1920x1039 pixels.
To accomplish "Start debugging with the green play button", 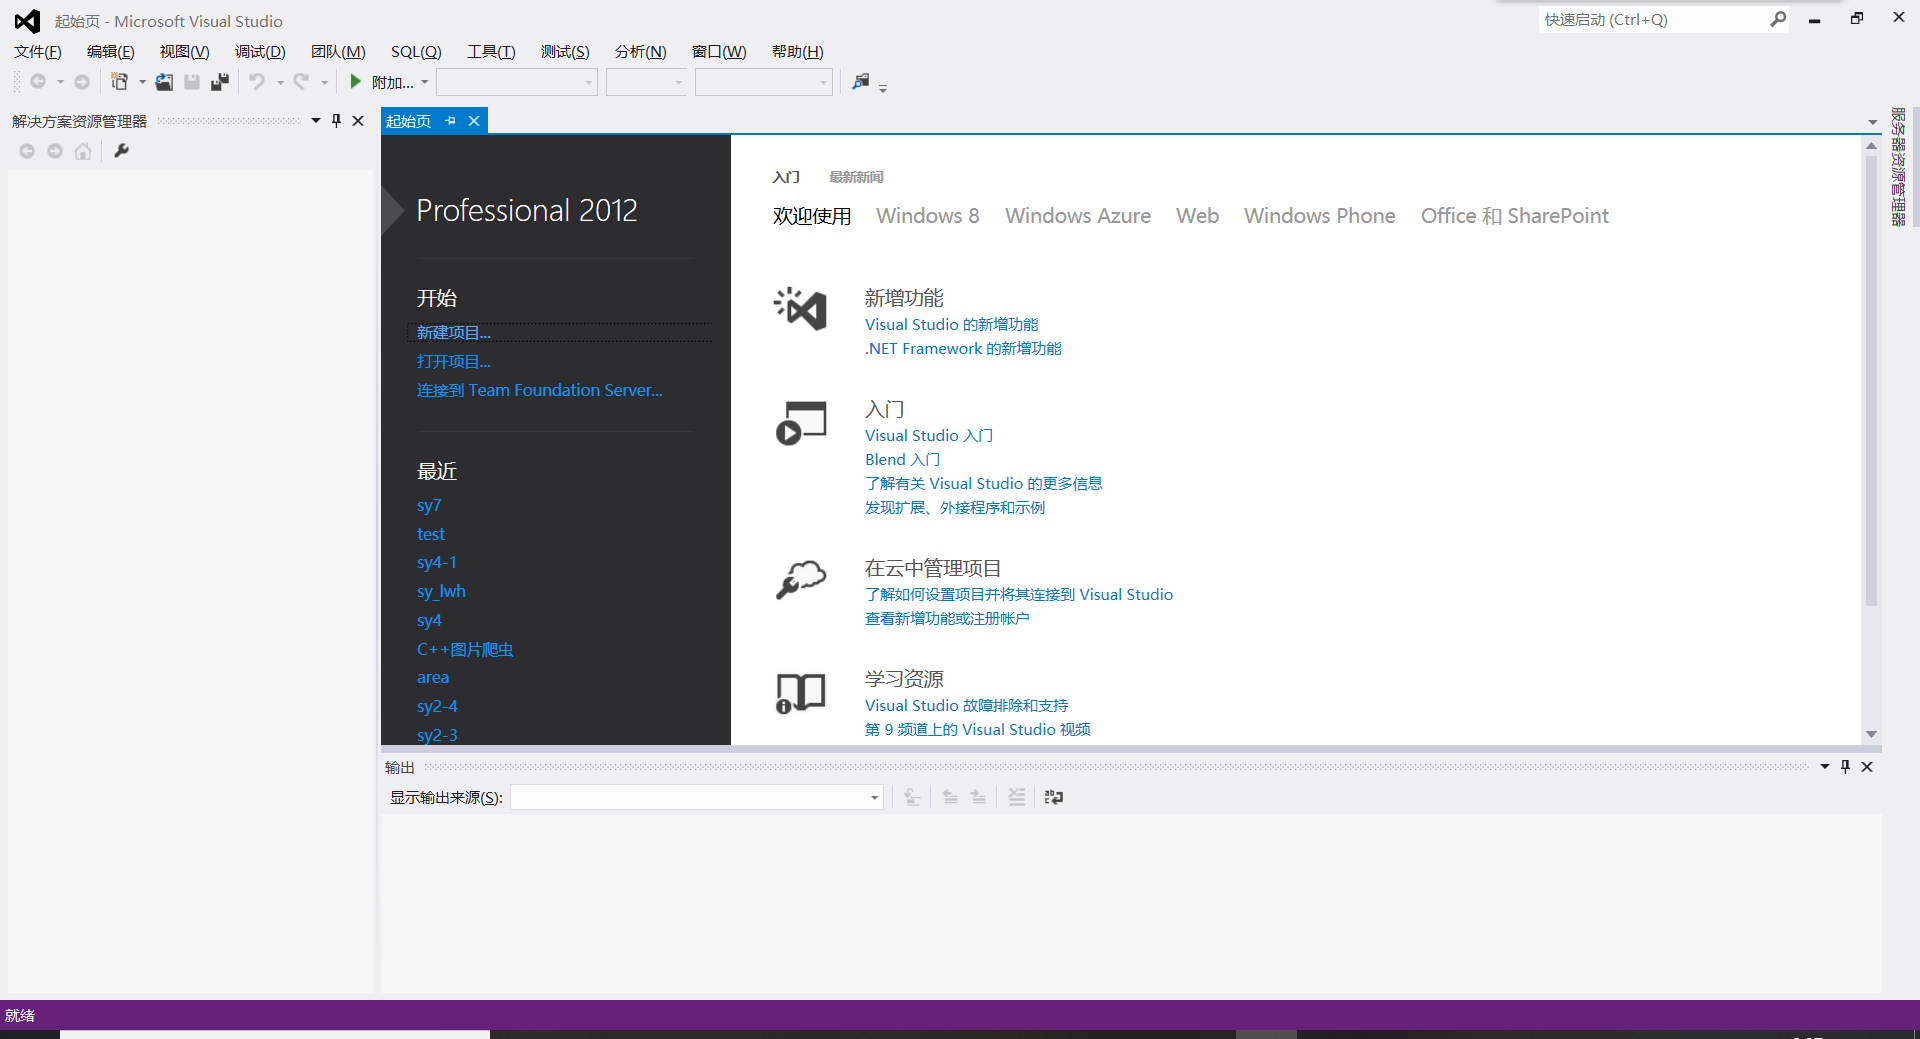I will click(356, 82).
